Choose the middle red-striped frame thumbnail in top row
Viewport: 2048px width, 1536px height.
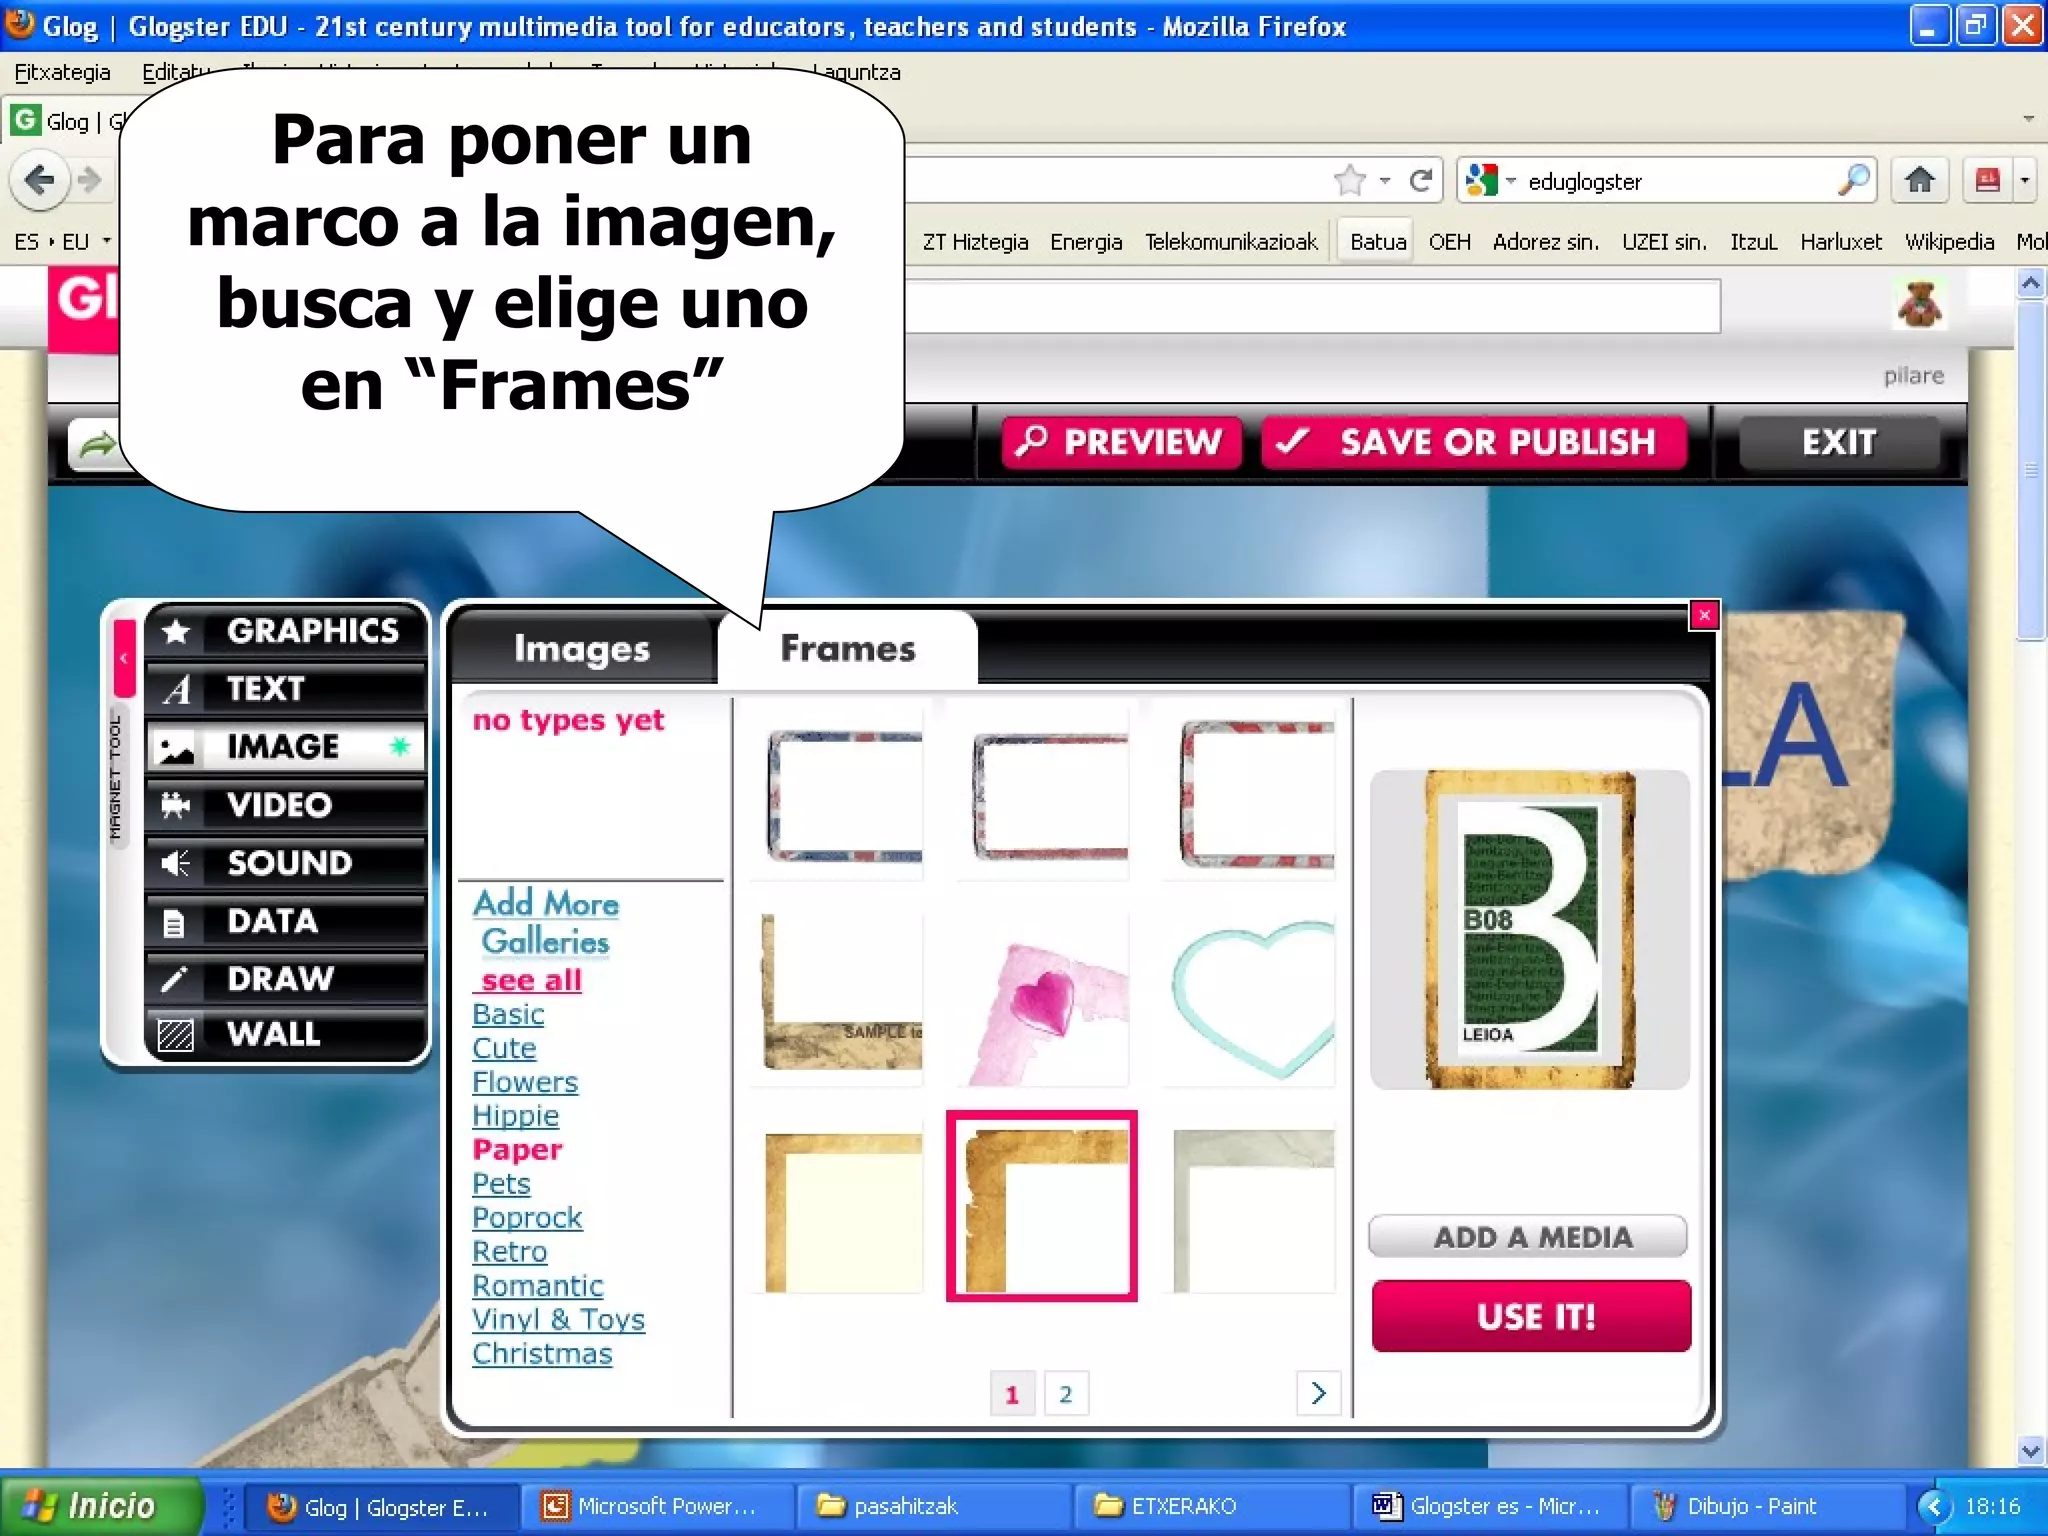point(1042,795)
